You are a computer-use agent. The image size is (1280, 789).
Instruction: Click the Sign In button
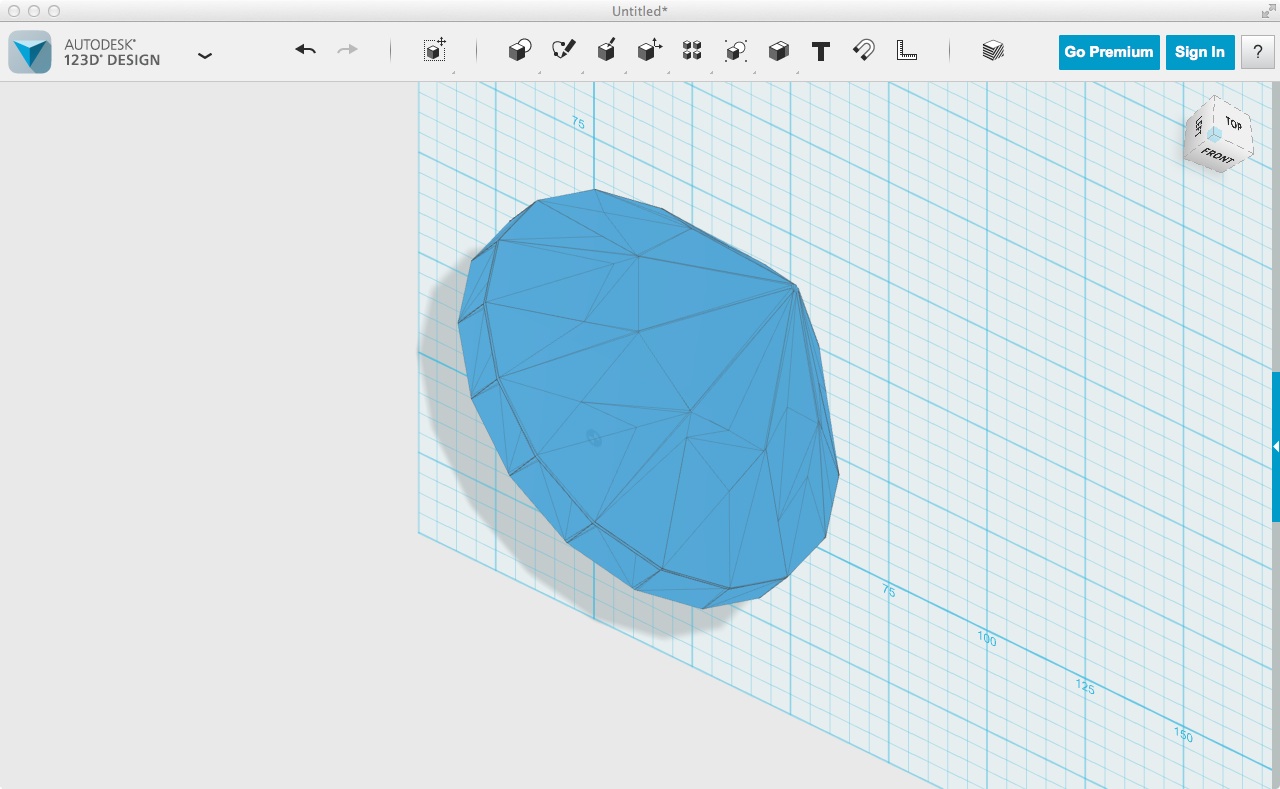click(x=1200, y=52)
